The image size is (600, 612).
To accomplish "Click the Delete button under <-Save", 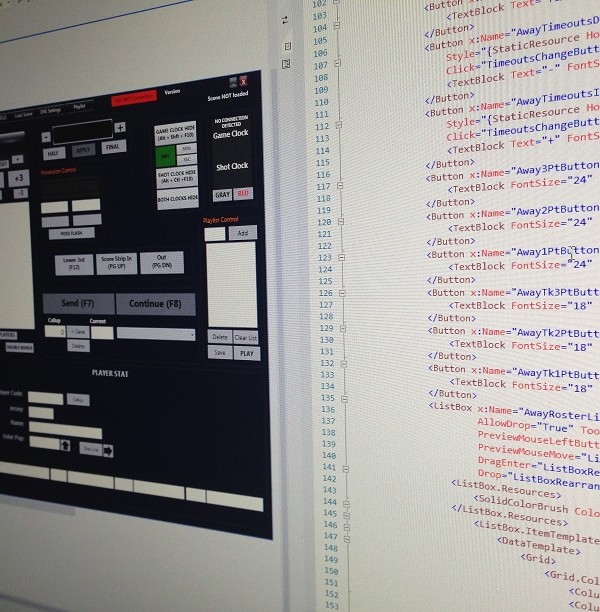I will pos(78,346).
